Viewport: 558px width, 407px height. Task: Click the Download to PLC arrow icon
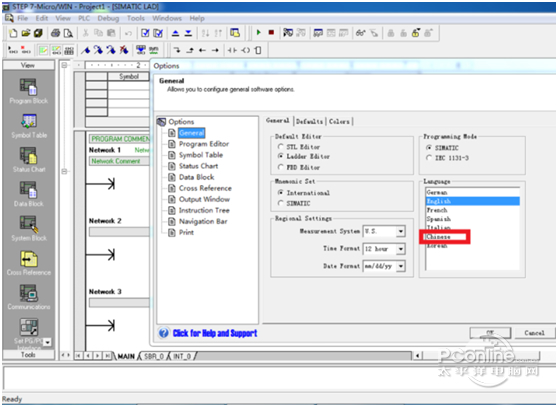click(x=188, y=33)
